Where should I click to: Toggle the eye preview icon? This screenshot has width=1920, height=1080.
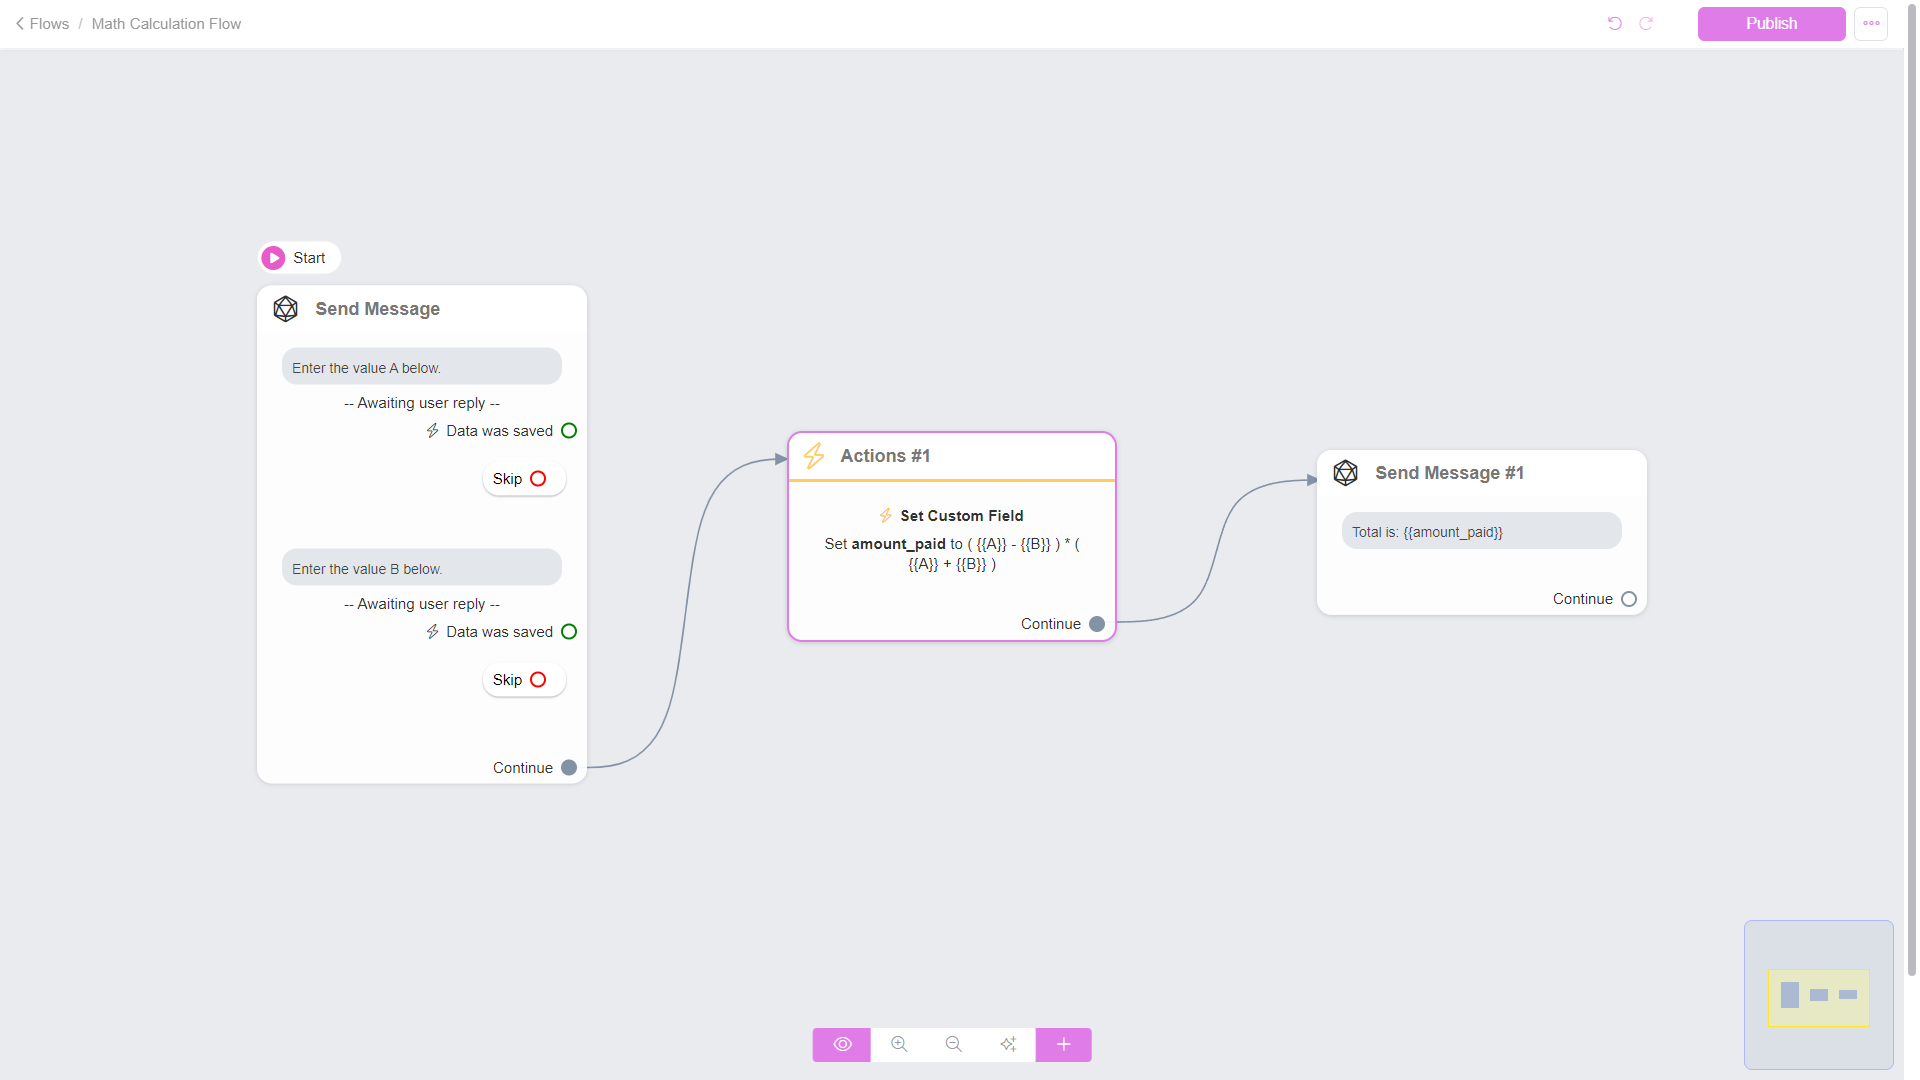click(x=842, y=1044)
